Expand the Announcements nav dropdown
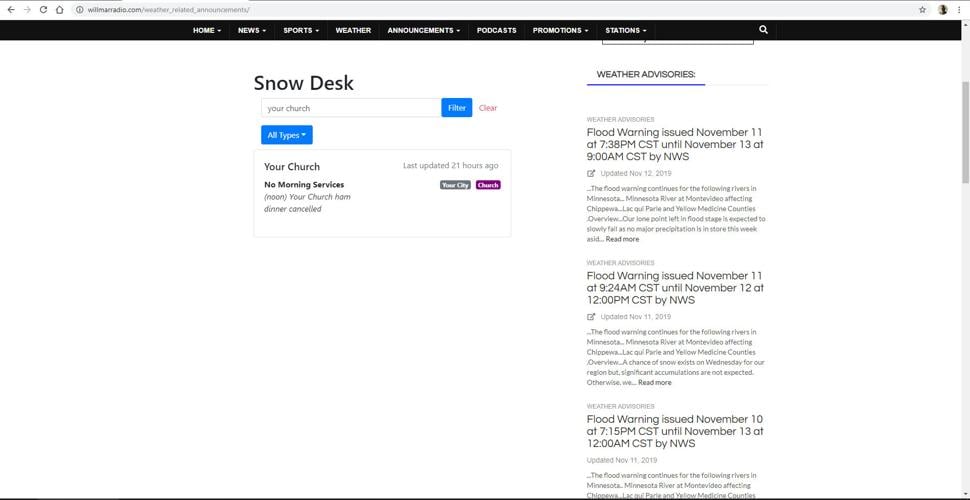This screenshot has height=500, width=970. click(x=424, y=30)
